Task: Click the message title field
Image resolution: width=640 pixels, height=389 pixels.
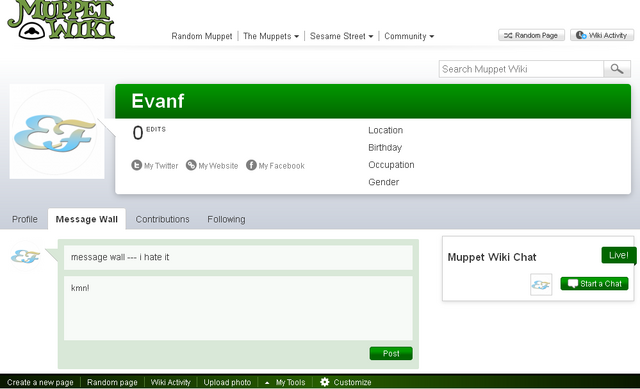Action: pos(238,257)
